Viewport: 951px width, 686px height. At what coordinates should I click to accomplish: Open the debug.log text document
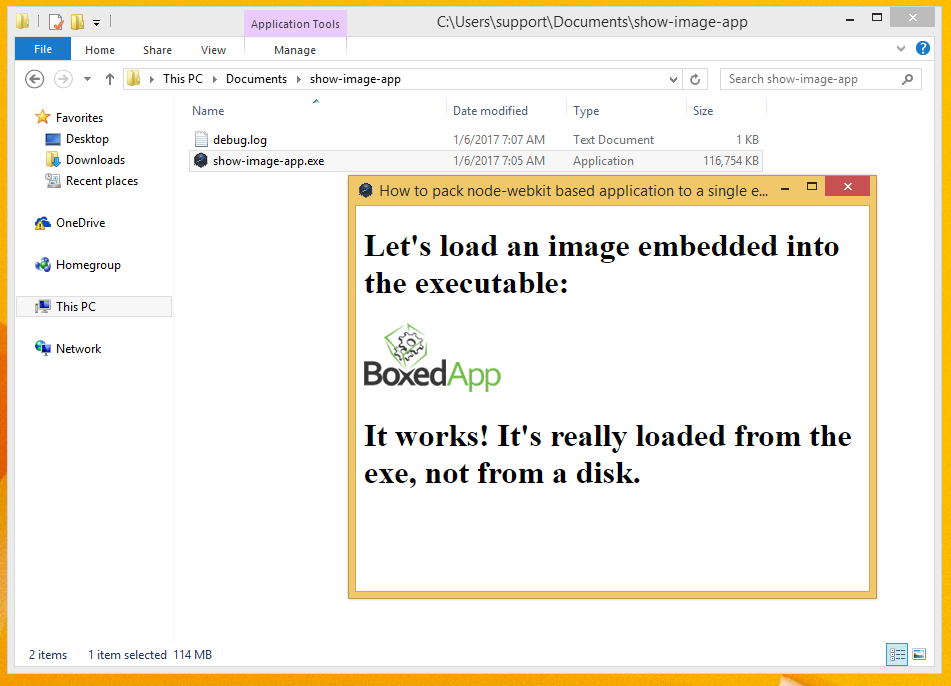click(x=239, y=140)
